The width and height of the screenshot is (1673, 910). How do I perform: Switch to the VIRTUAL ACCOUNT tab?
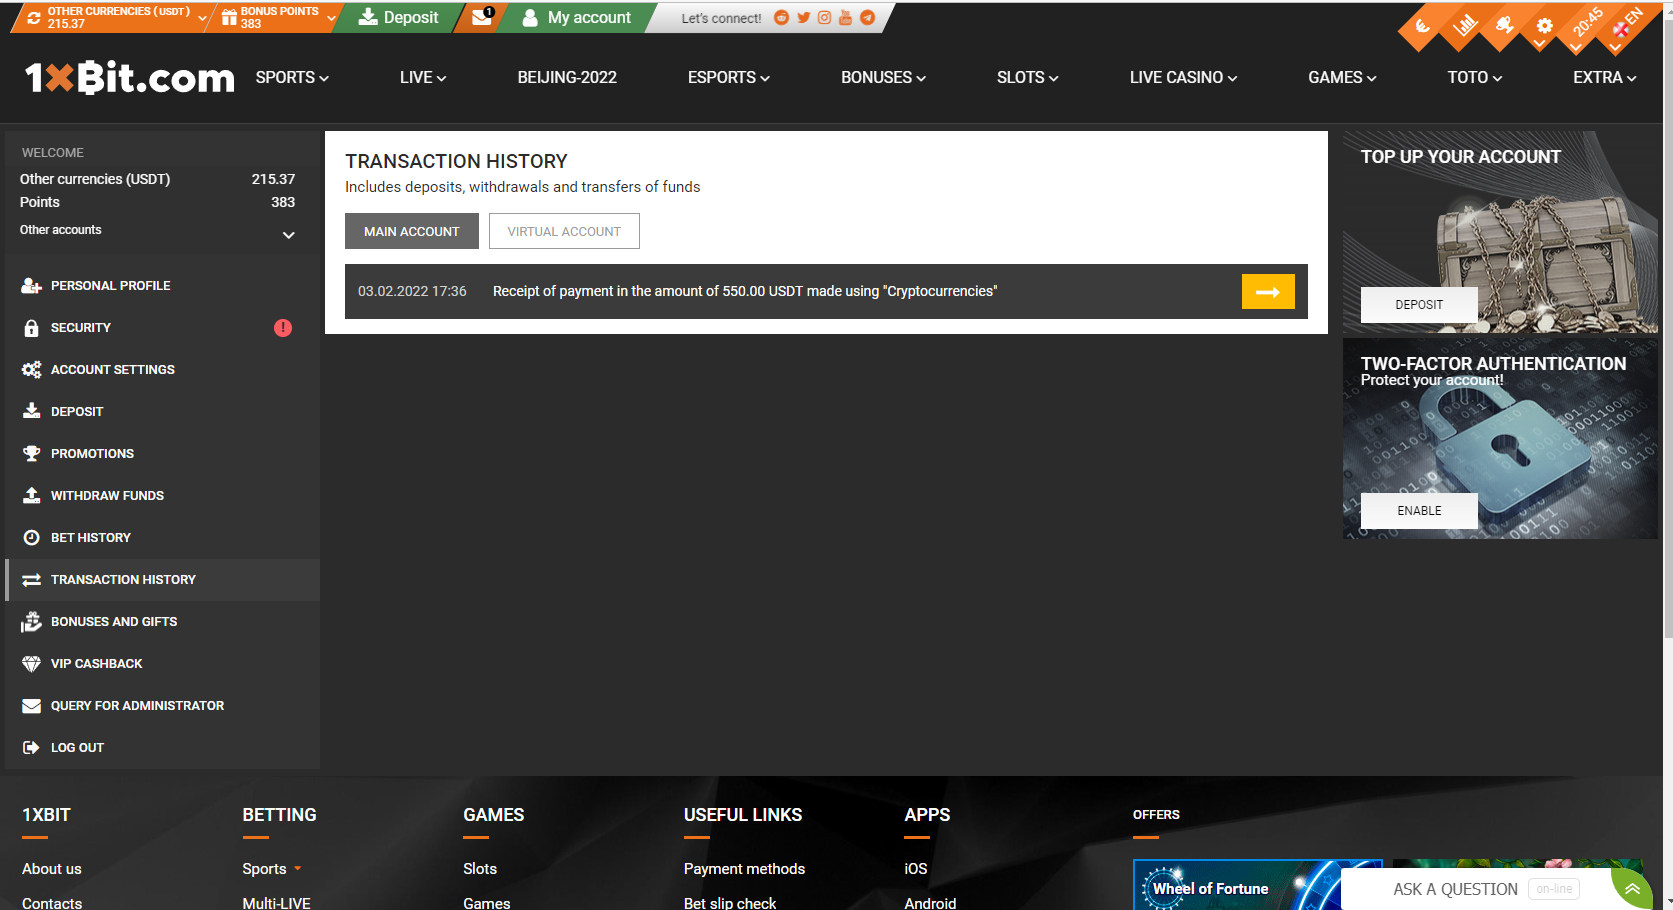[x=564, y=231]
